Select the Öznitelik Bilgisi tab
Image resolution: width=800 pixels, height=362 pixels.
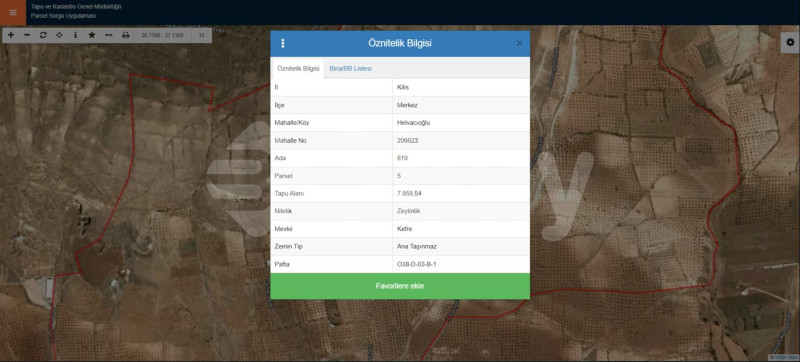point(298,68)
